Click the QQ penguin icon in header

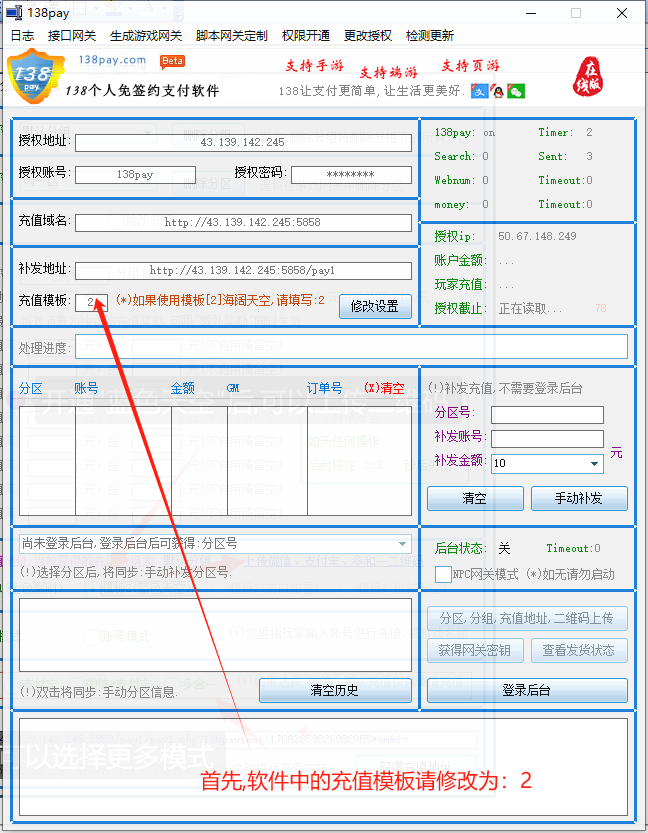point(497,91)
